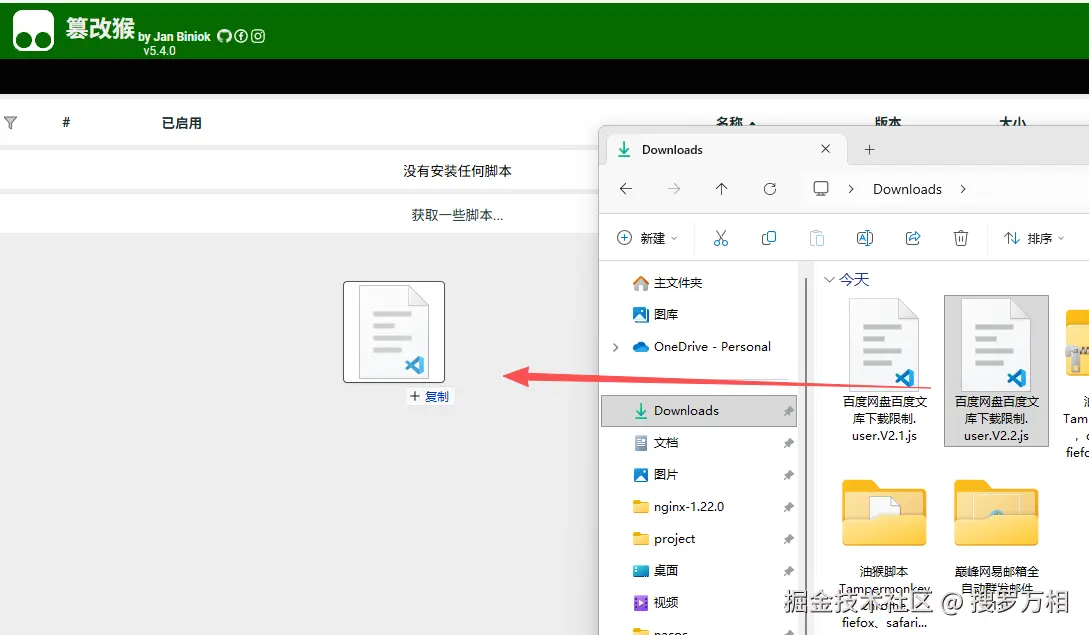Image resolution: width=1089 pixels, height=635 pixels.
Task: Expand chevron after Downloads breadcrumb
Action: (963, 189)
